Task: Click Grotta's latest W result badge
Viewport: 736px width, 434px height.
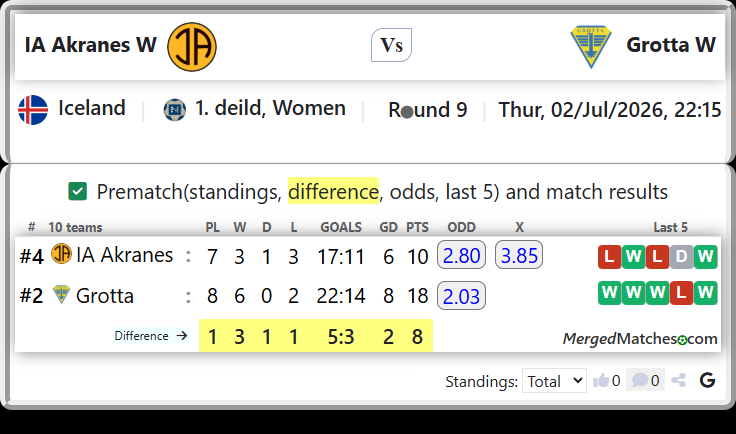Action: coord(705,292)
